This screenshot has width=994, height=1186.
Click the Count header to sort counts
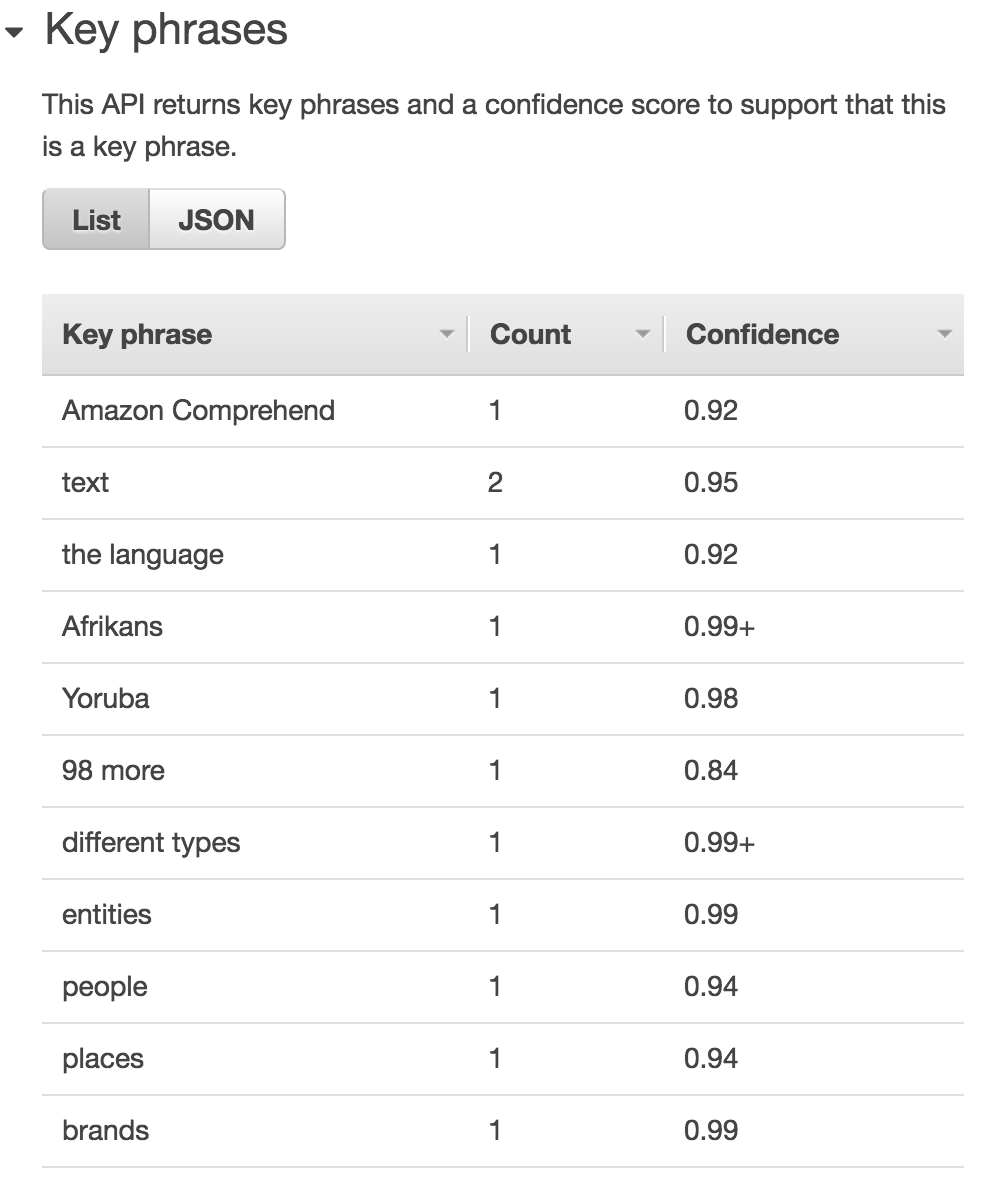click(530, 334)
